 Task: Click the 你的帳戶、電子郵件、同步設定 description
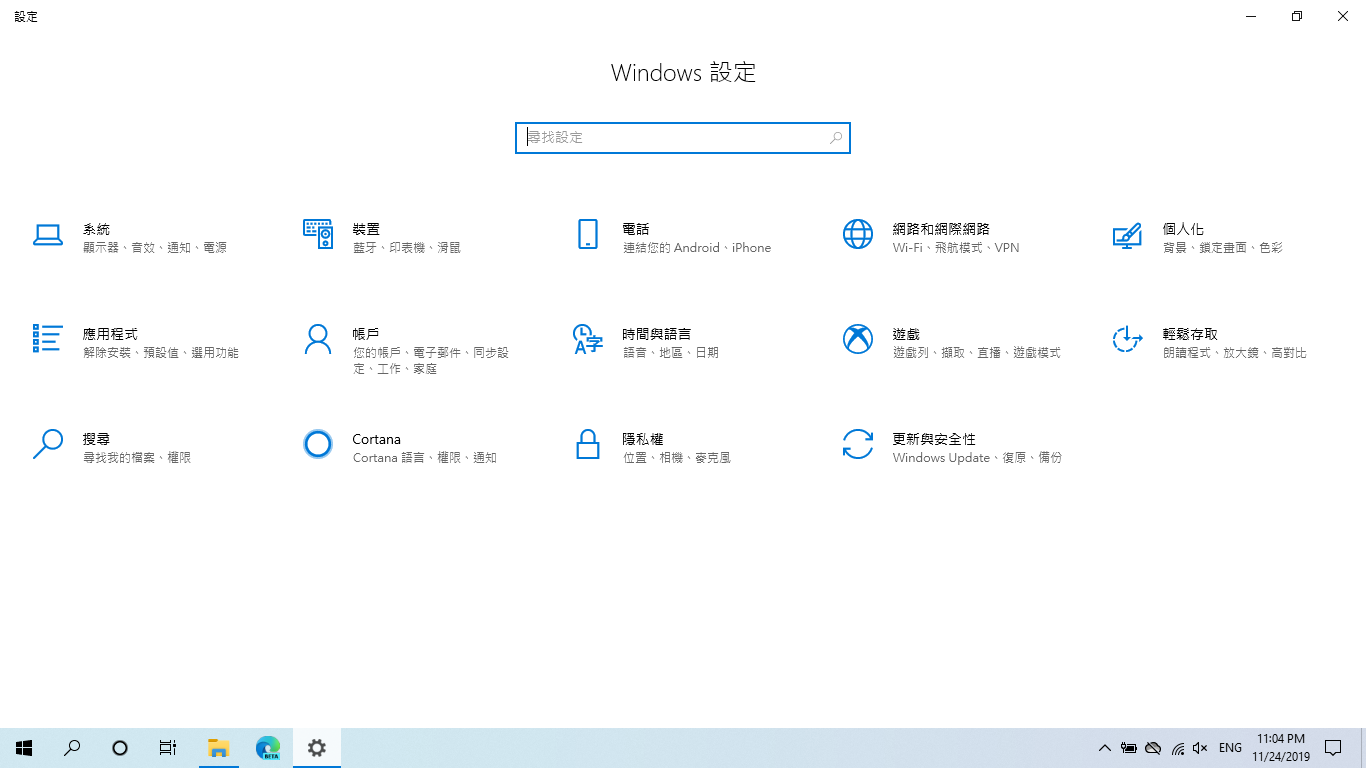pos(431,361)
